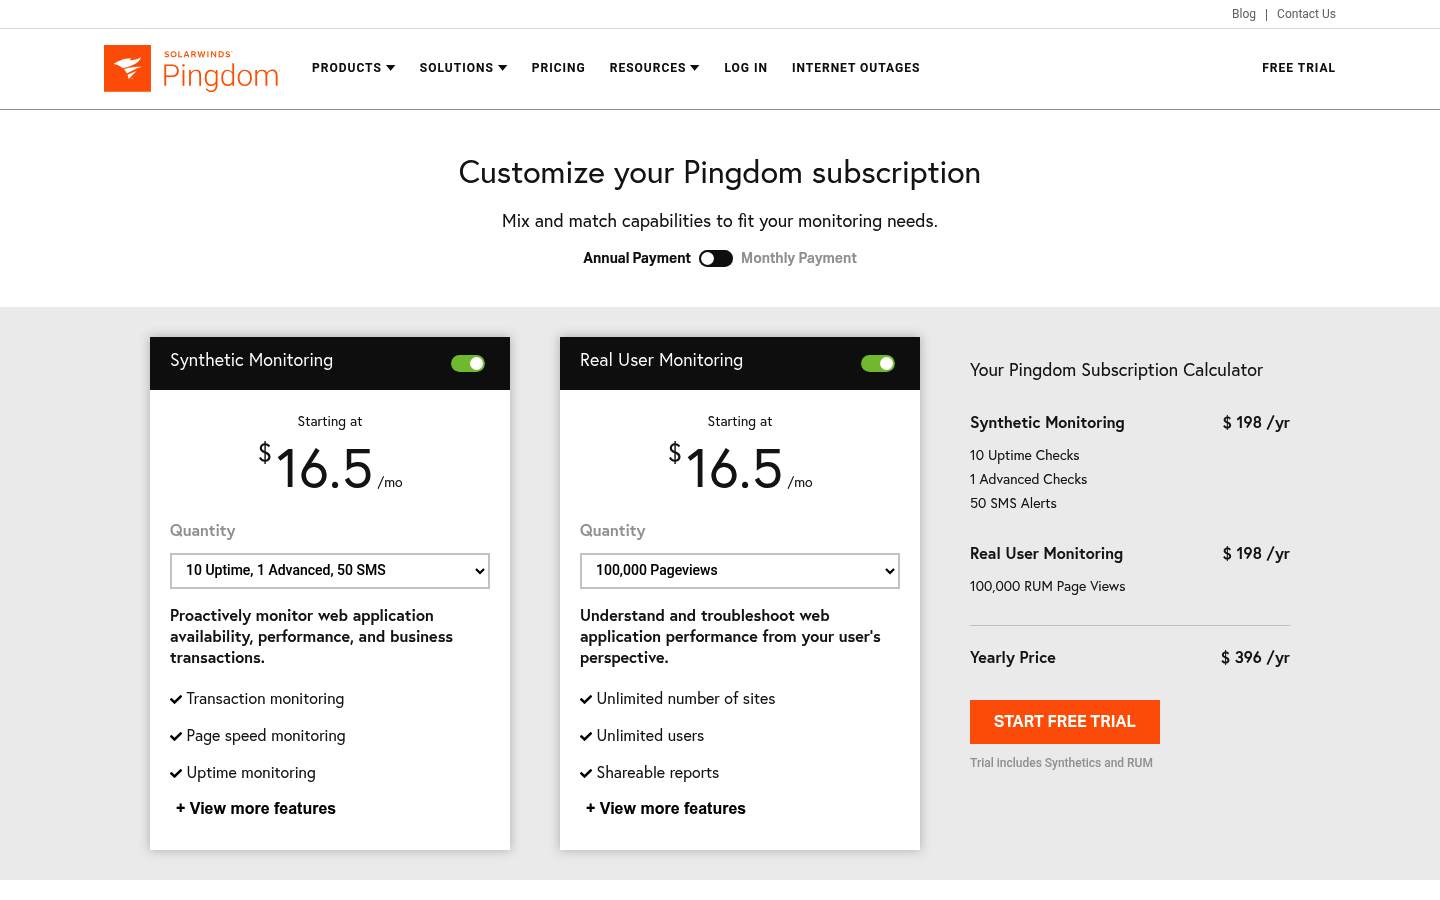Open the Synthetic Monitoring quantity dropdown
The image size is (1440, 900).
click(330, 571)
